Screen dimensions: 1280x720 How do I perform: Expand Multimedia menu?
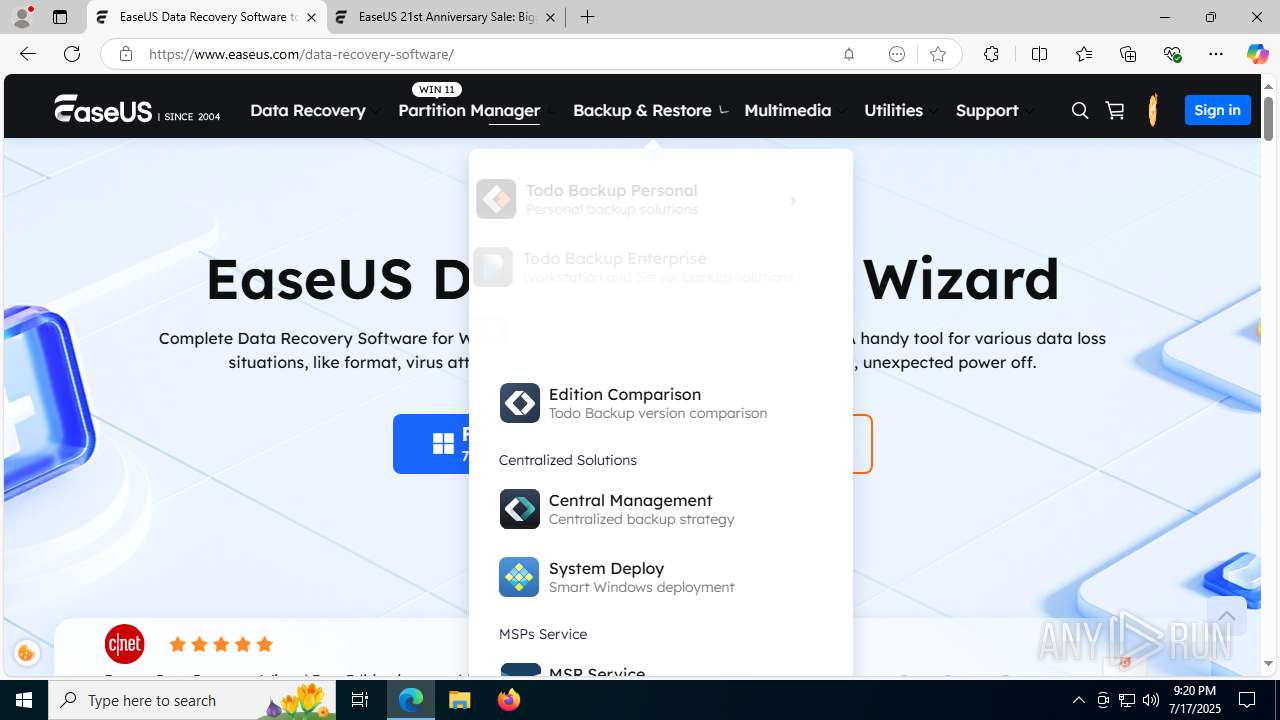pyautogui.click(x=795, y=110)
